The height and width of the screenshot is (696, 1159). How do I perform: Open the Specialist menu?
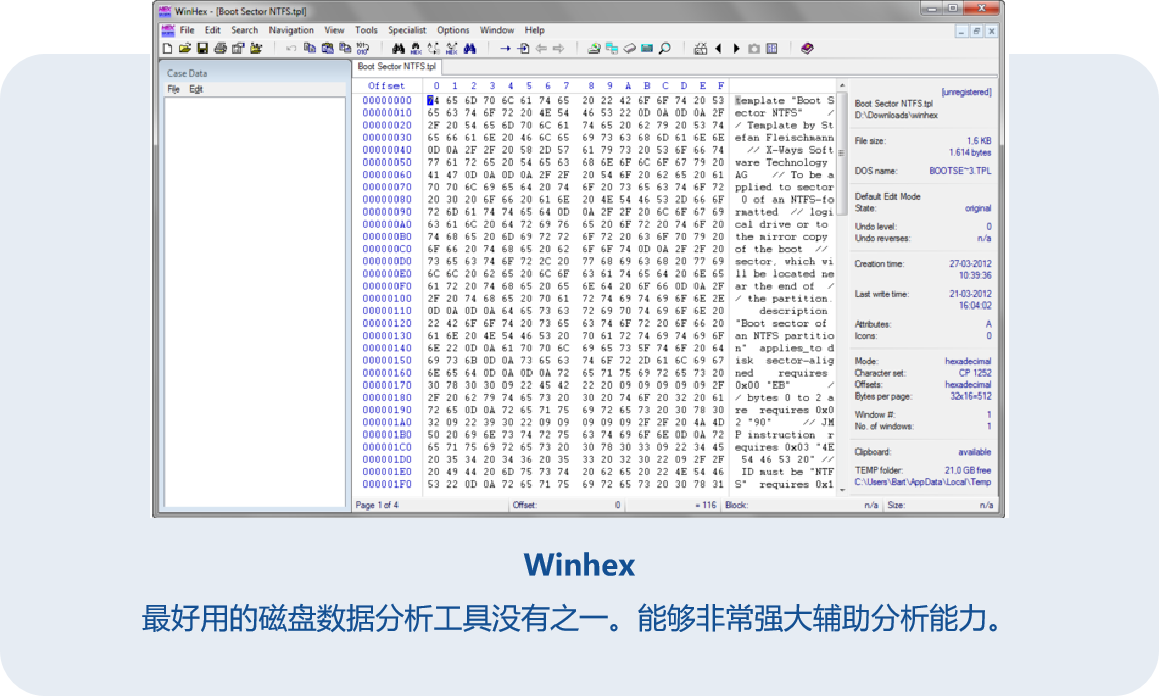click(x=407, y=30)
